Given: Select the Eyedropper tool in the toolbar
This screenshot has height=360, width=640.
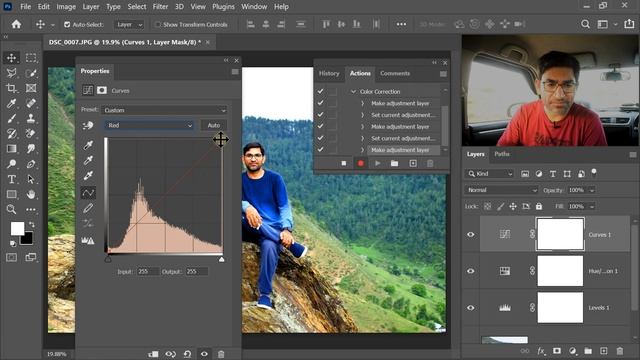Looking at the screenshot, I should pyautogui.click(x=11, y=103).
